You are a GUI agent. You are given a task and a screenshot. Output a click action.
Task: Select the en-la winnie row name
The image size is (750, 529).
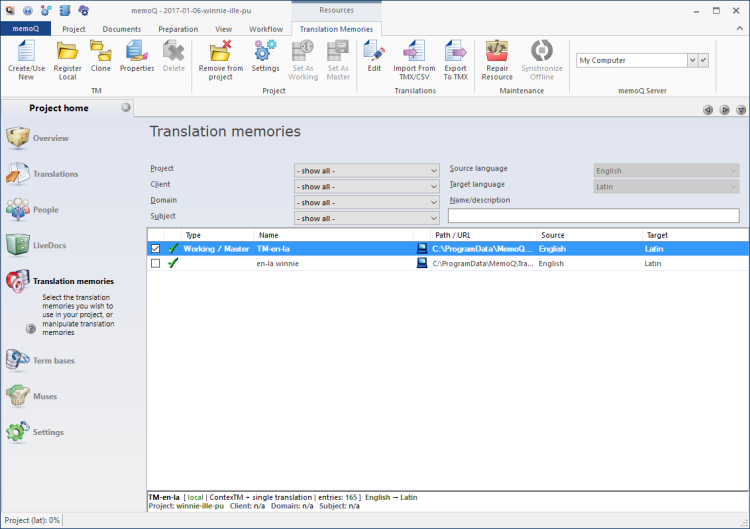pyautogui.click(x=277, y=264)
